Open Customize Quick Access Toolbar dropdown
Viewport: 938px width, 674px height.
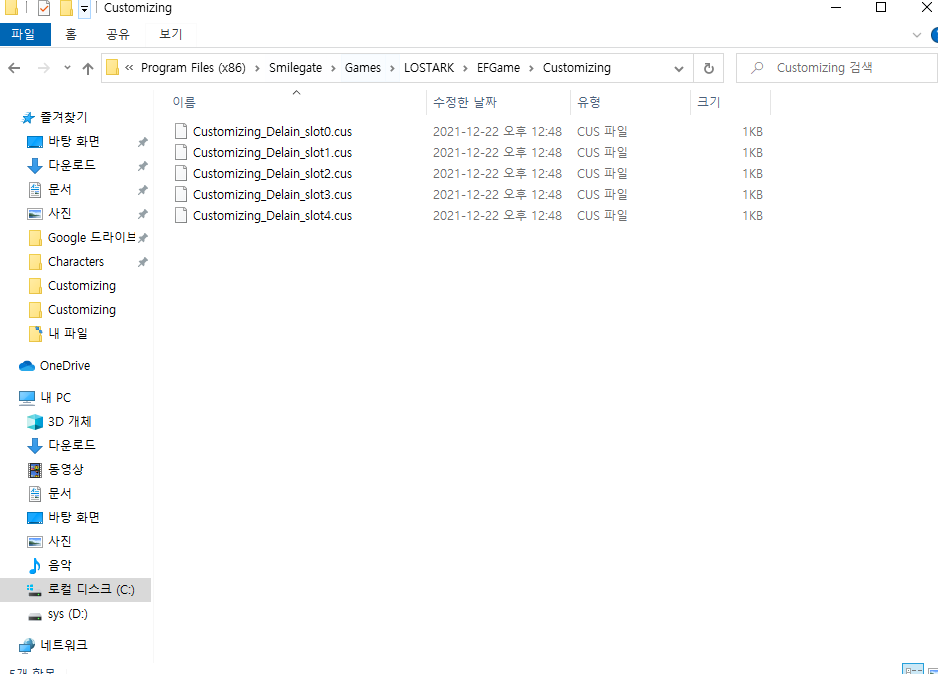[84, 9]
